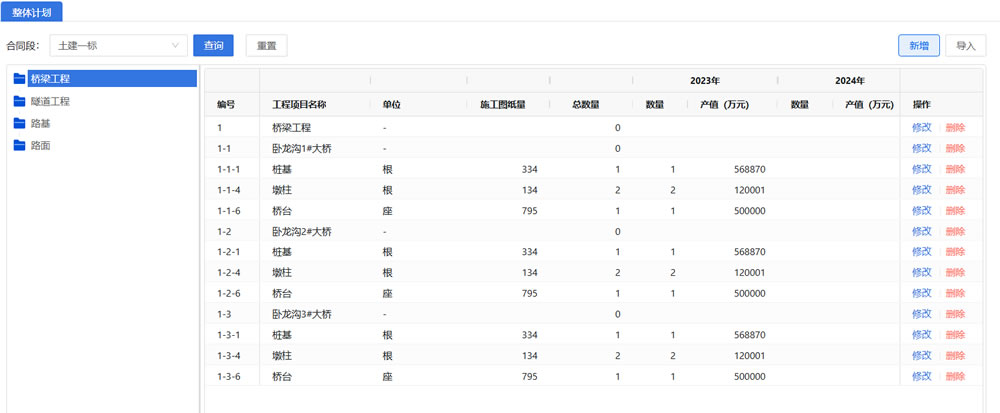Click 修改 for row 1-2 卧龙沟2#大桥

pyautogui.click(x=921, y=231)
